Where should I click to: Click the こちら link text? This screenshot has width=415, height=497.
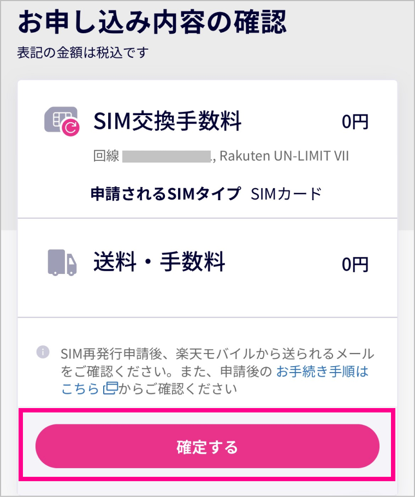click(x=80, y=389)
